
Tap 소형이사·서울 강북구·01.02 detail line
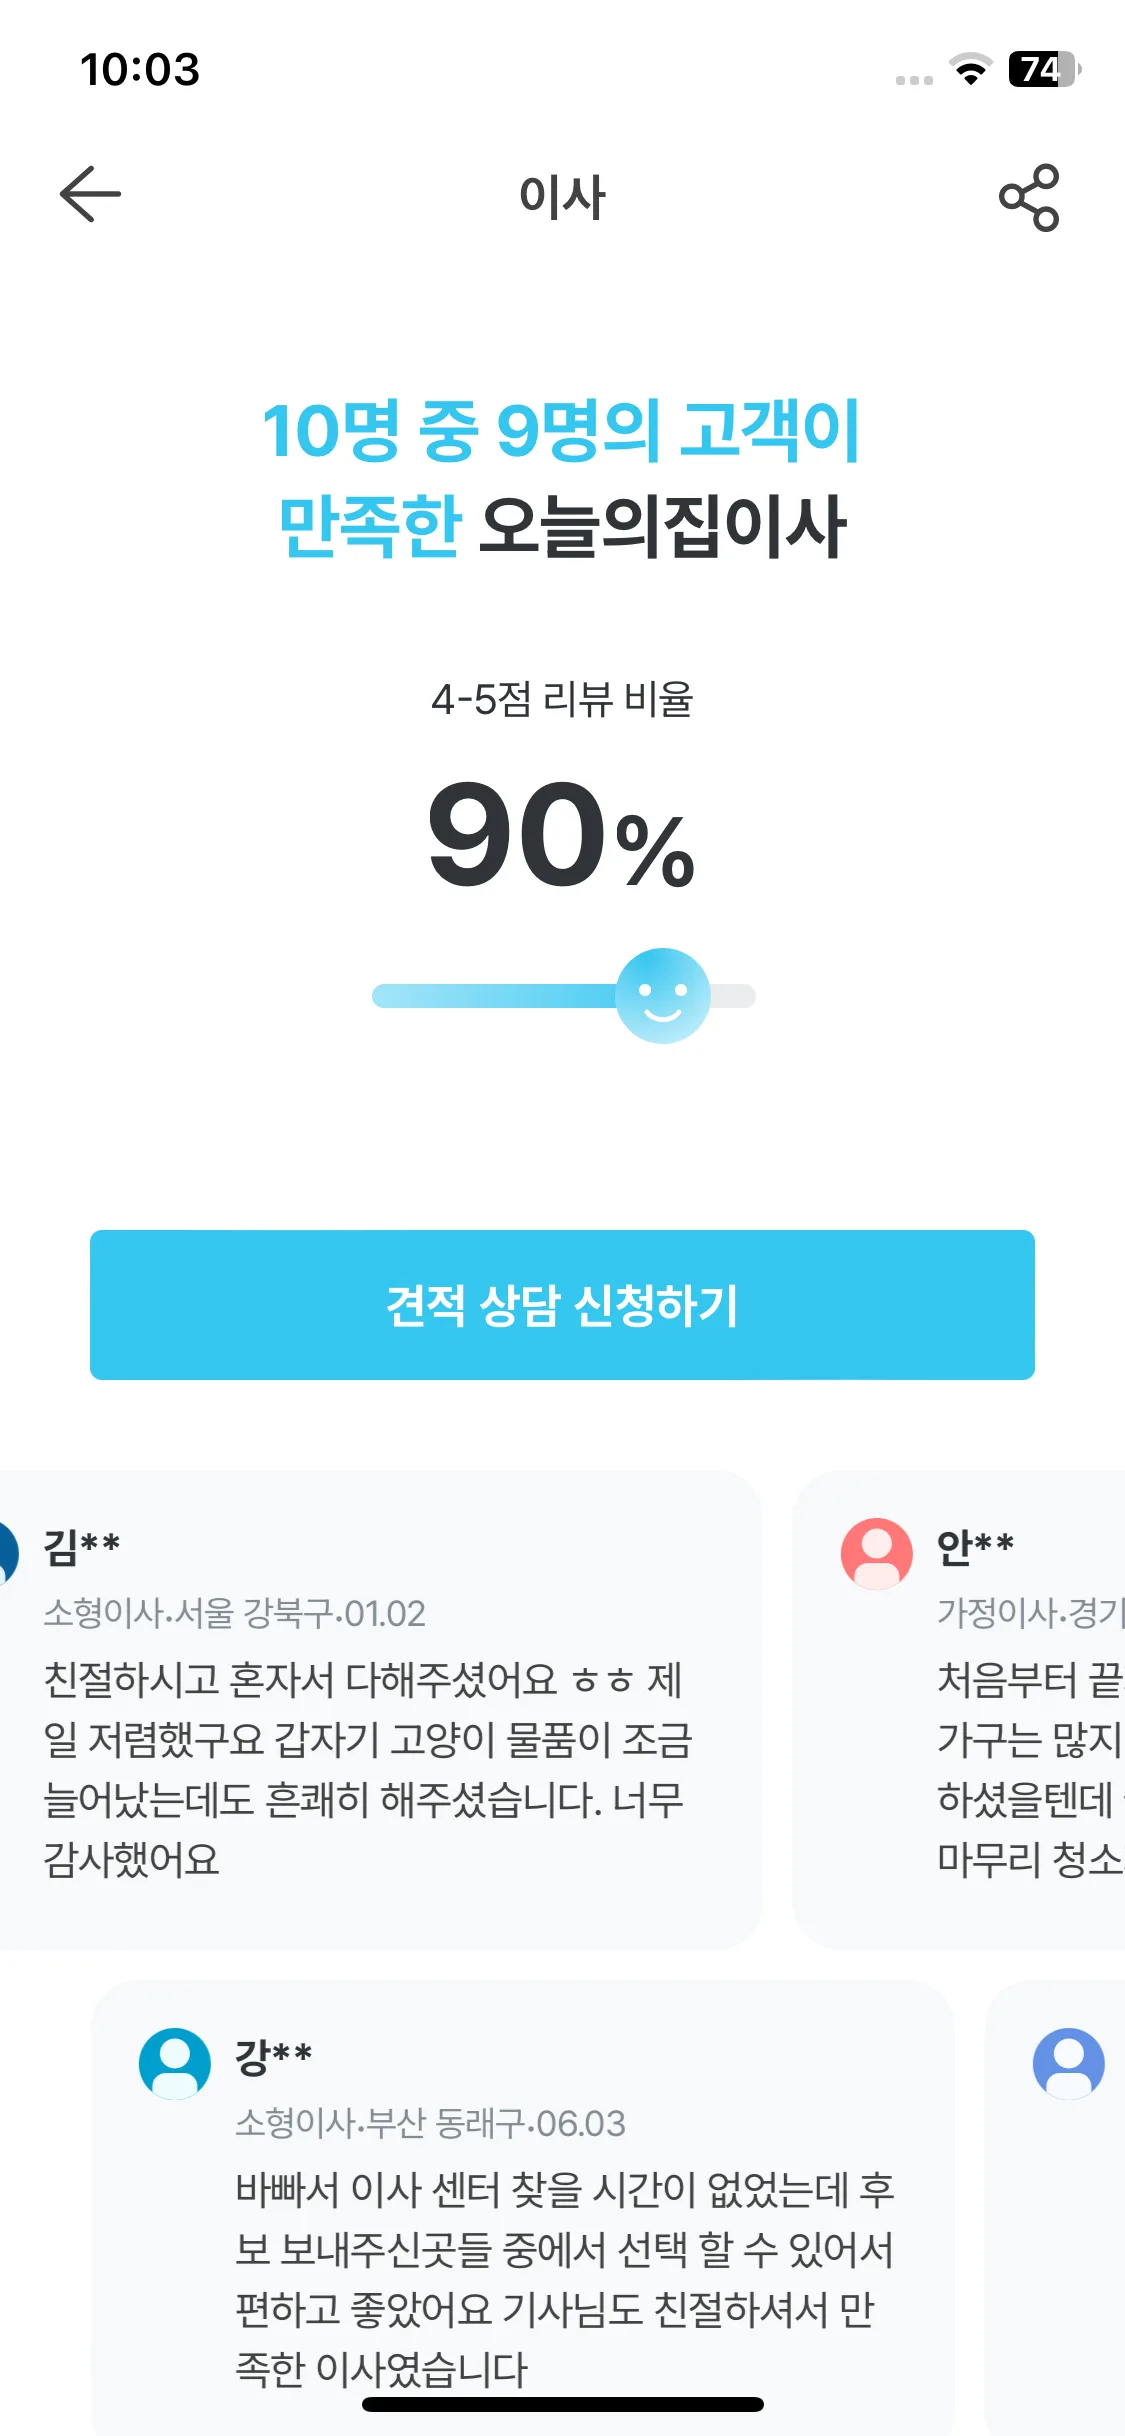point(235,1613)
